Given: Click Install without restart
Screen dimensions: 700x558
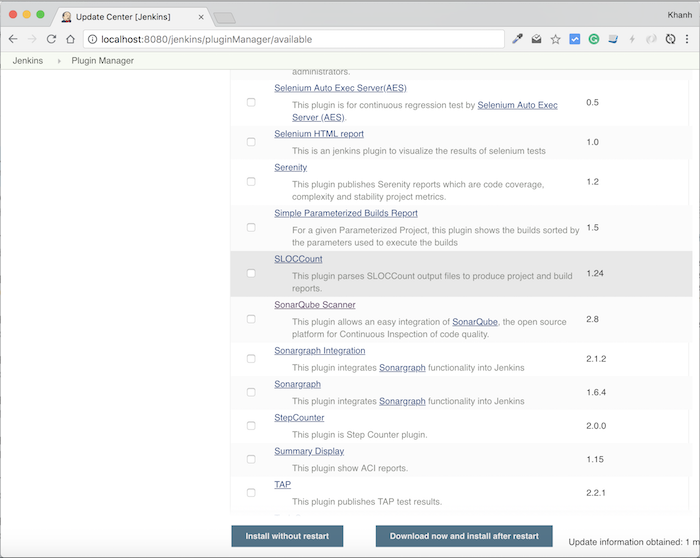Looking at the screenshot, I should pyautogui.click(x=287, y=536).
